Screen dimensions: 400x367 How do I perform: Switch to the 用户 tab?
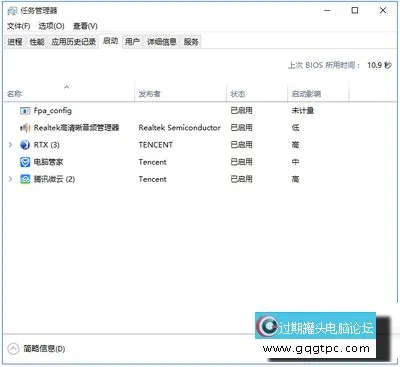[132, 42]
